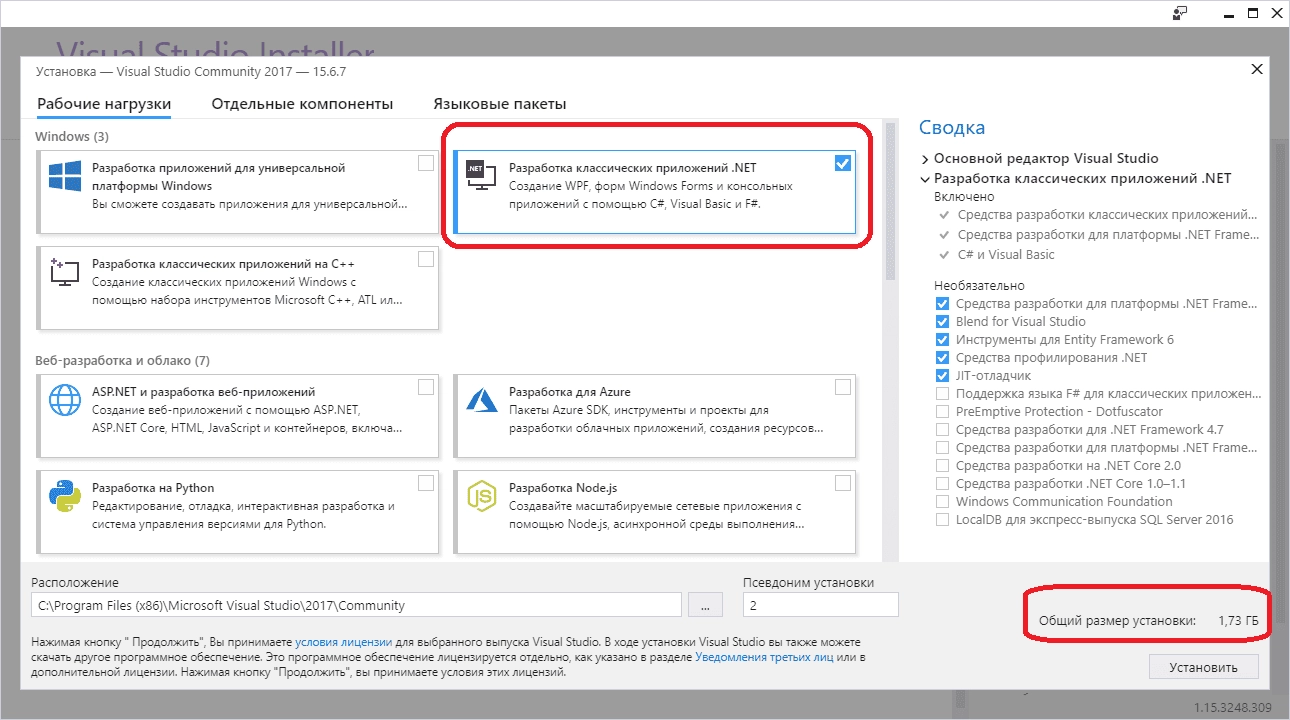Image resolution: width=1290 pixels, height=720 pixels.
Task: Check .NET Framework 4.7 development tools
Action: [942, 430]
